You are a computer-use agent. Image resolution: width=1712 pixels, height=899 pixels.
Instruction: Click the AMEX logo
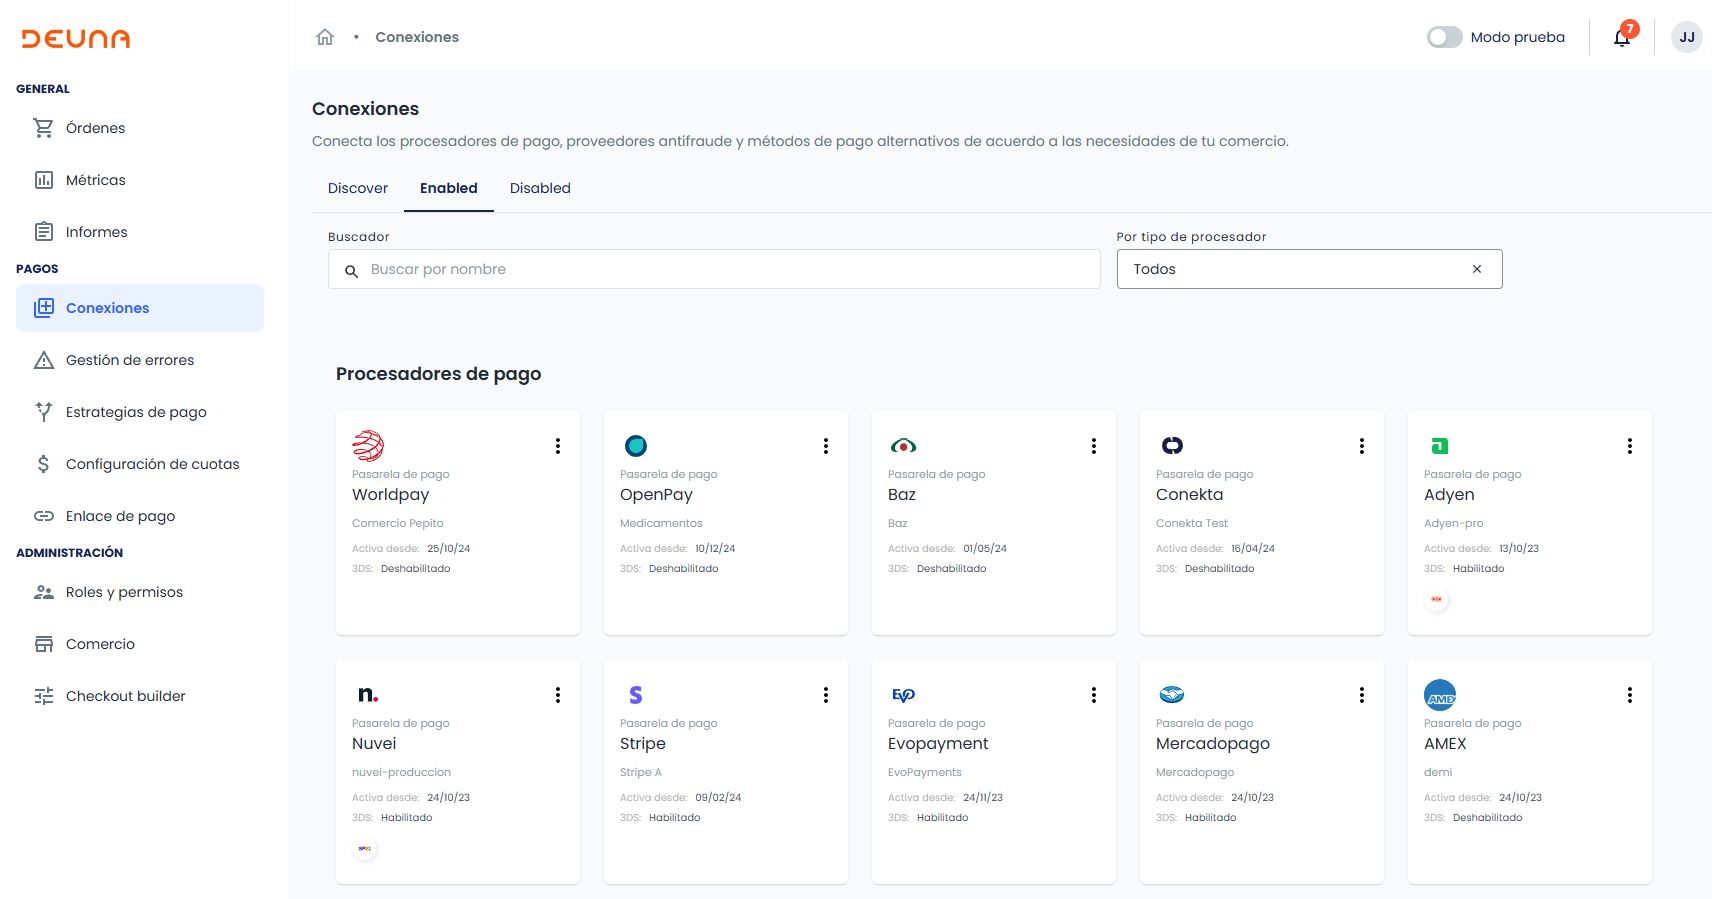point(1440,695)
